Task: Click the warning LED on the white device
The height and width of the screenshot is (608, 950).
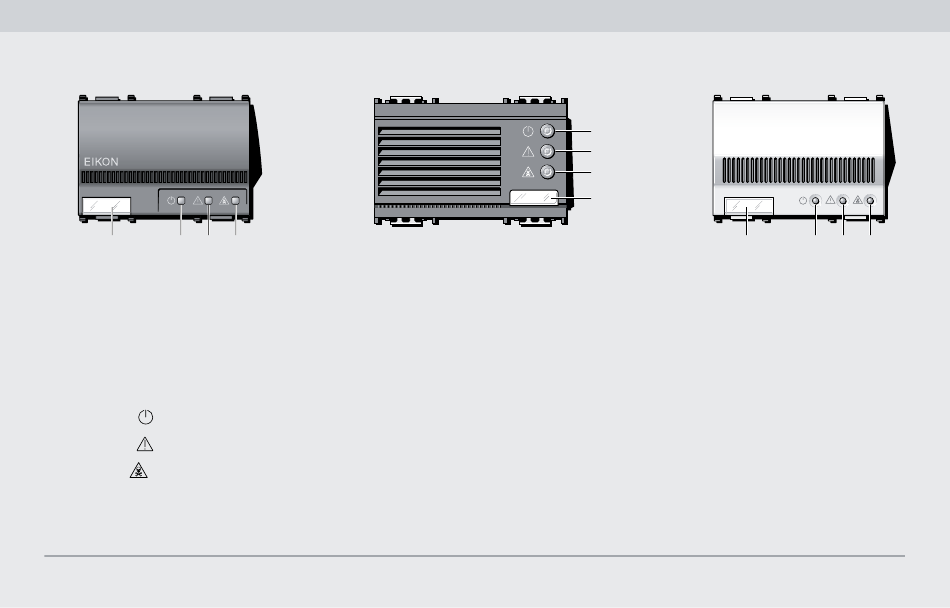Action: (x=843, y=200)
